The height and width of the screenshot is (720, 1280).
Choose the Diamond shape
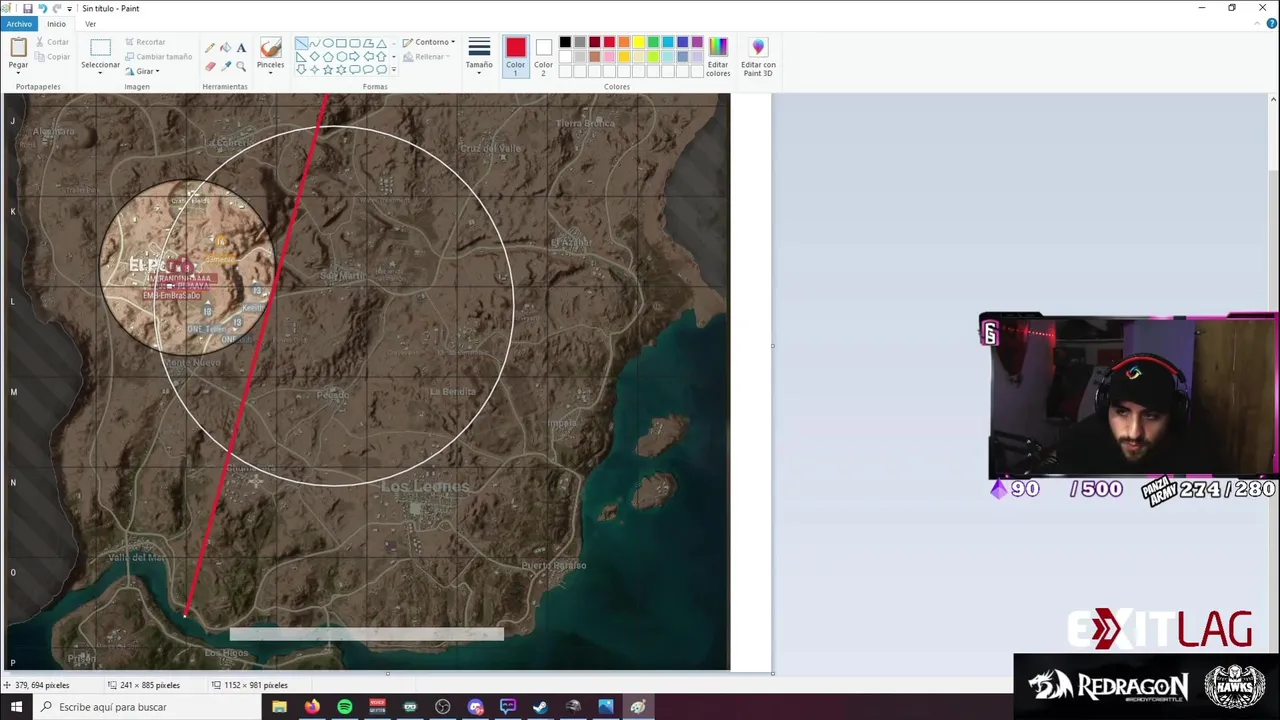click(315, 56)
